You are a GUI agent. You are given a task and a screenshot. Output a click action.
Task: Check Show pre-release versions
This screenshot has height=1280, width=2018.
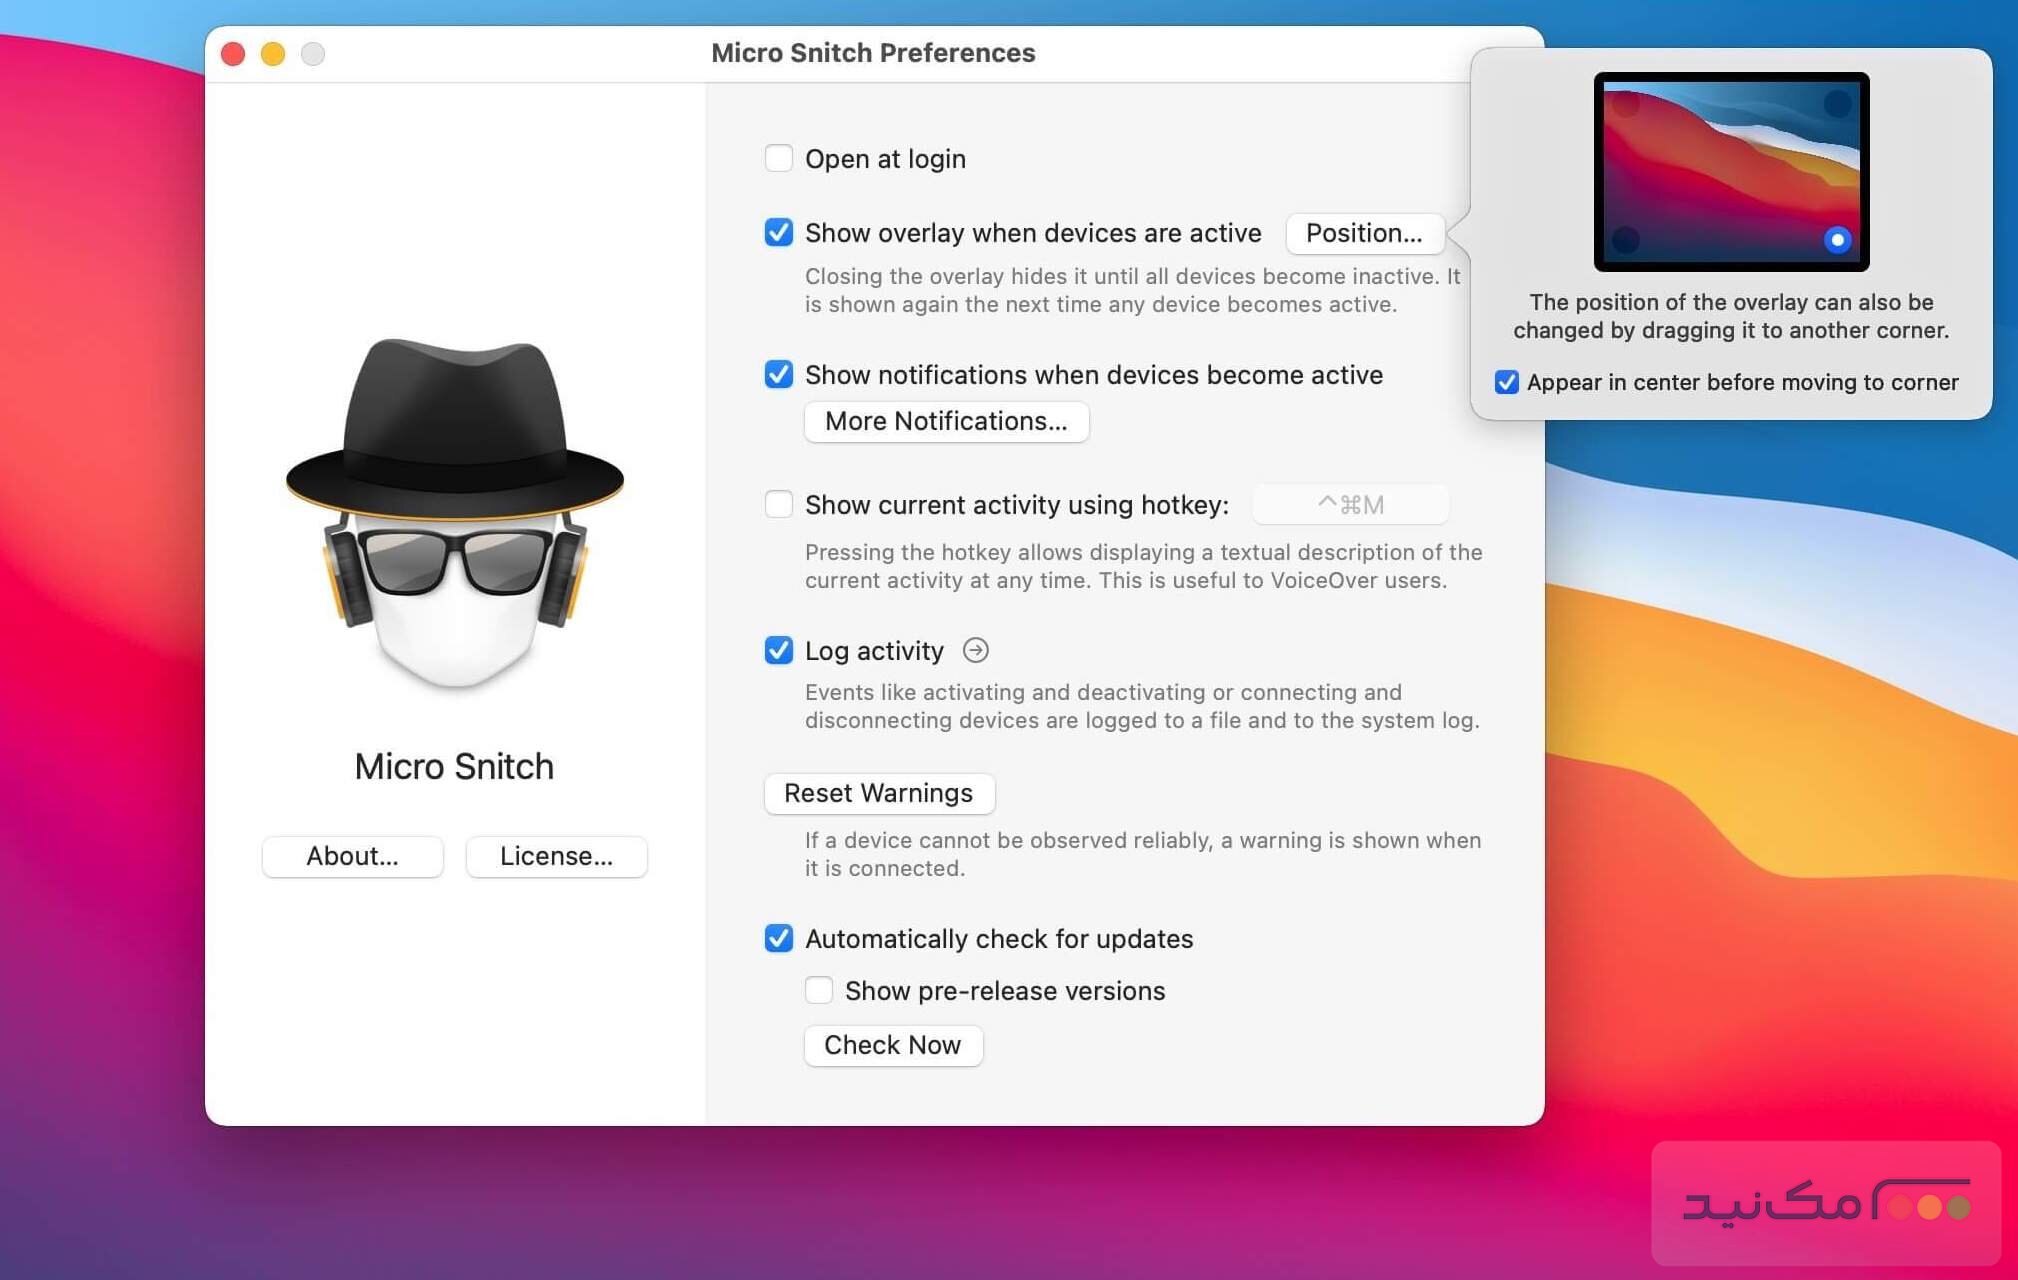click(819, 990)
